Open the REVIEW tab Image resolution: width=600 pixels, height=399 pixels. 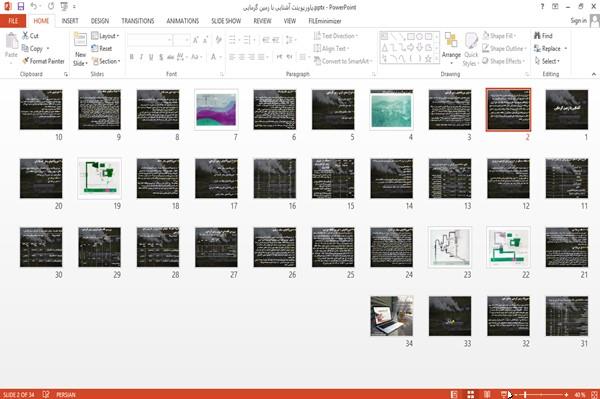coord(262,21)
